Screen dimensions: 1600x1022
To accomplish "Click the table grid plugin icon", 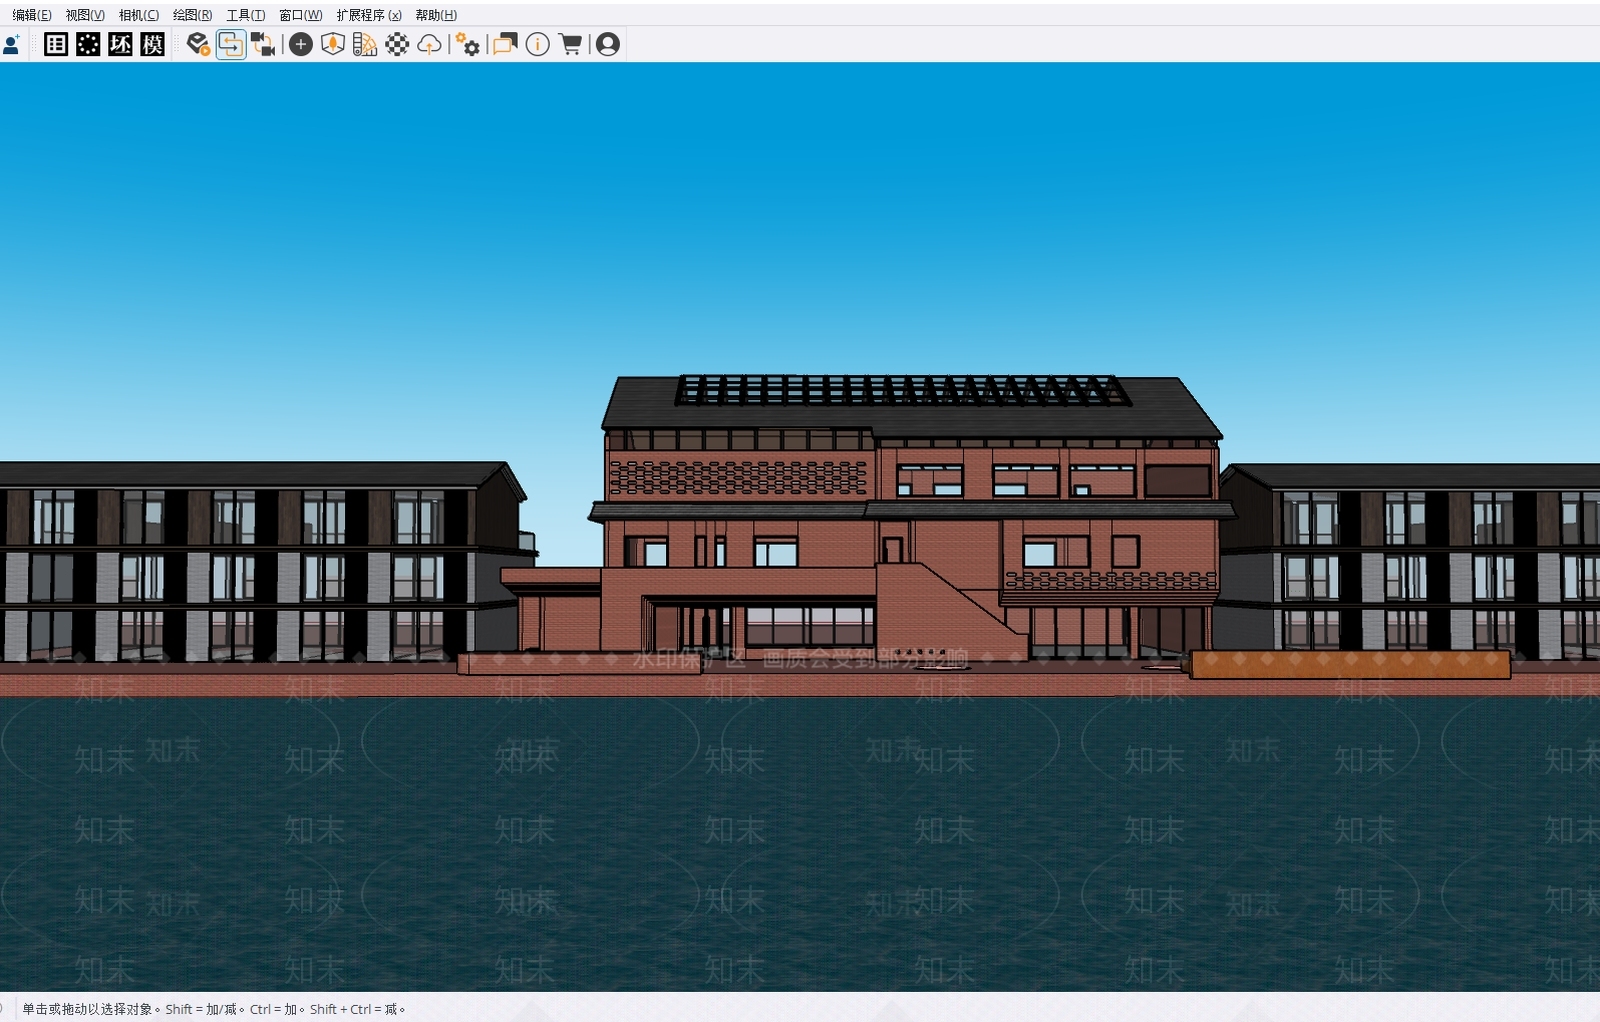I will coord(56,44).
